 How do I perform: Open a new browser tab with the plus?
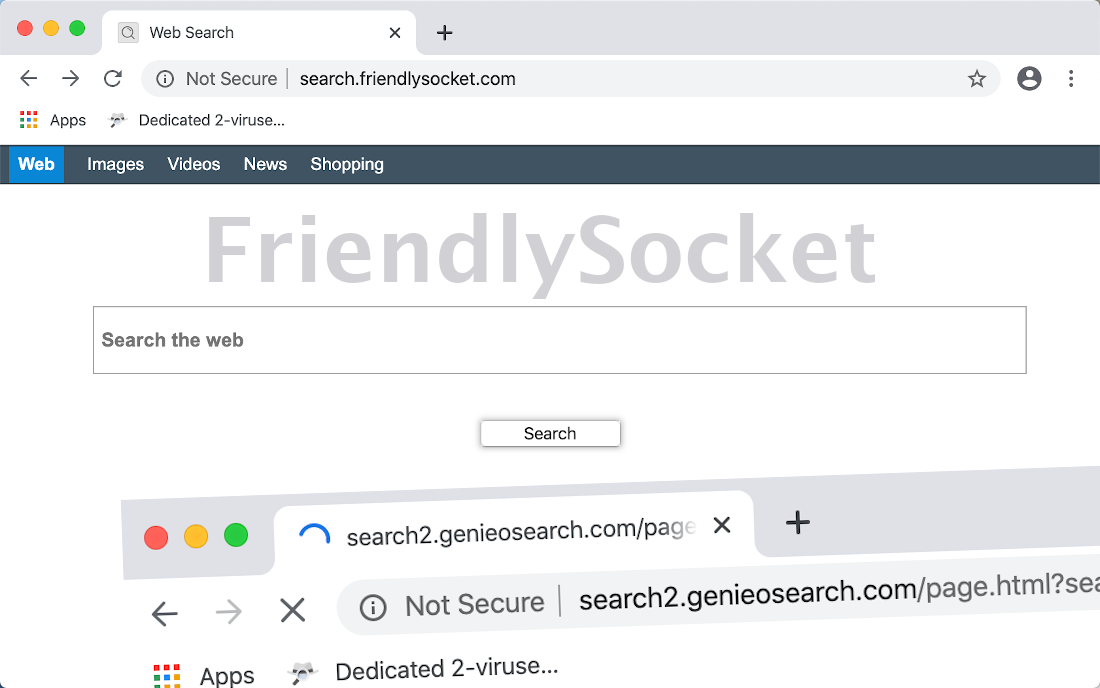[x=444, y=32]
